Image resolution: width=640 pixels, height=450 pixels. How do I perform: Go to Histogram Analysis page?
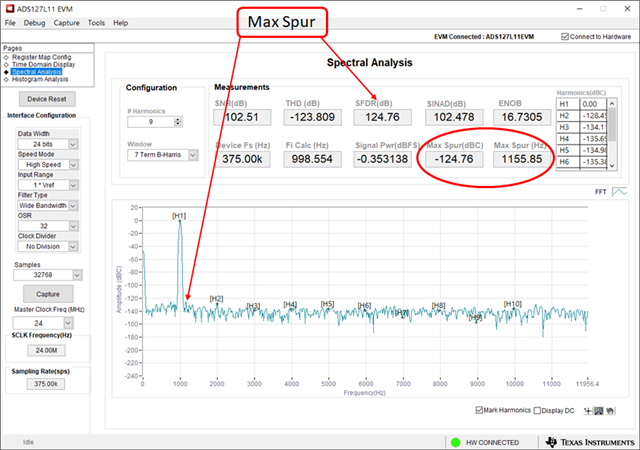40,79
